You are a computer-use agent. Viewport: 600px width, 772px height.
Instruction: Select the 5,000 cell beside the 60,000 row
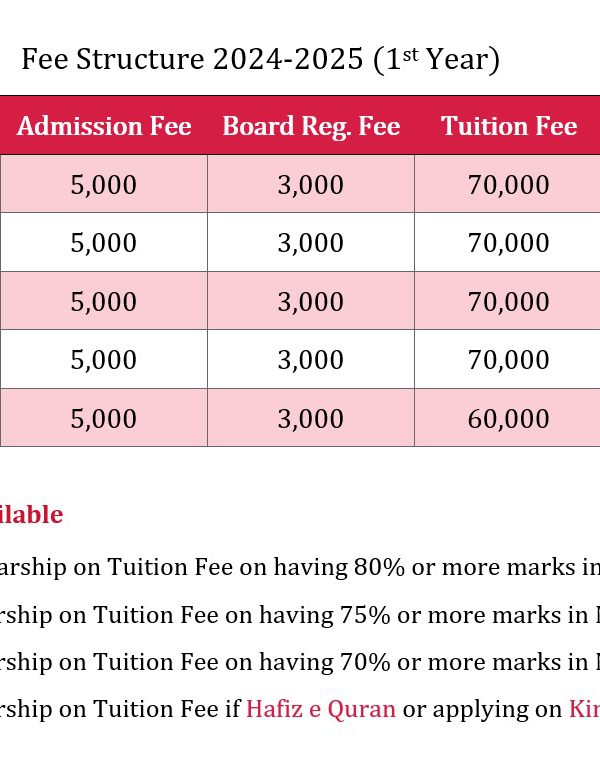click(x=104, y=418)
